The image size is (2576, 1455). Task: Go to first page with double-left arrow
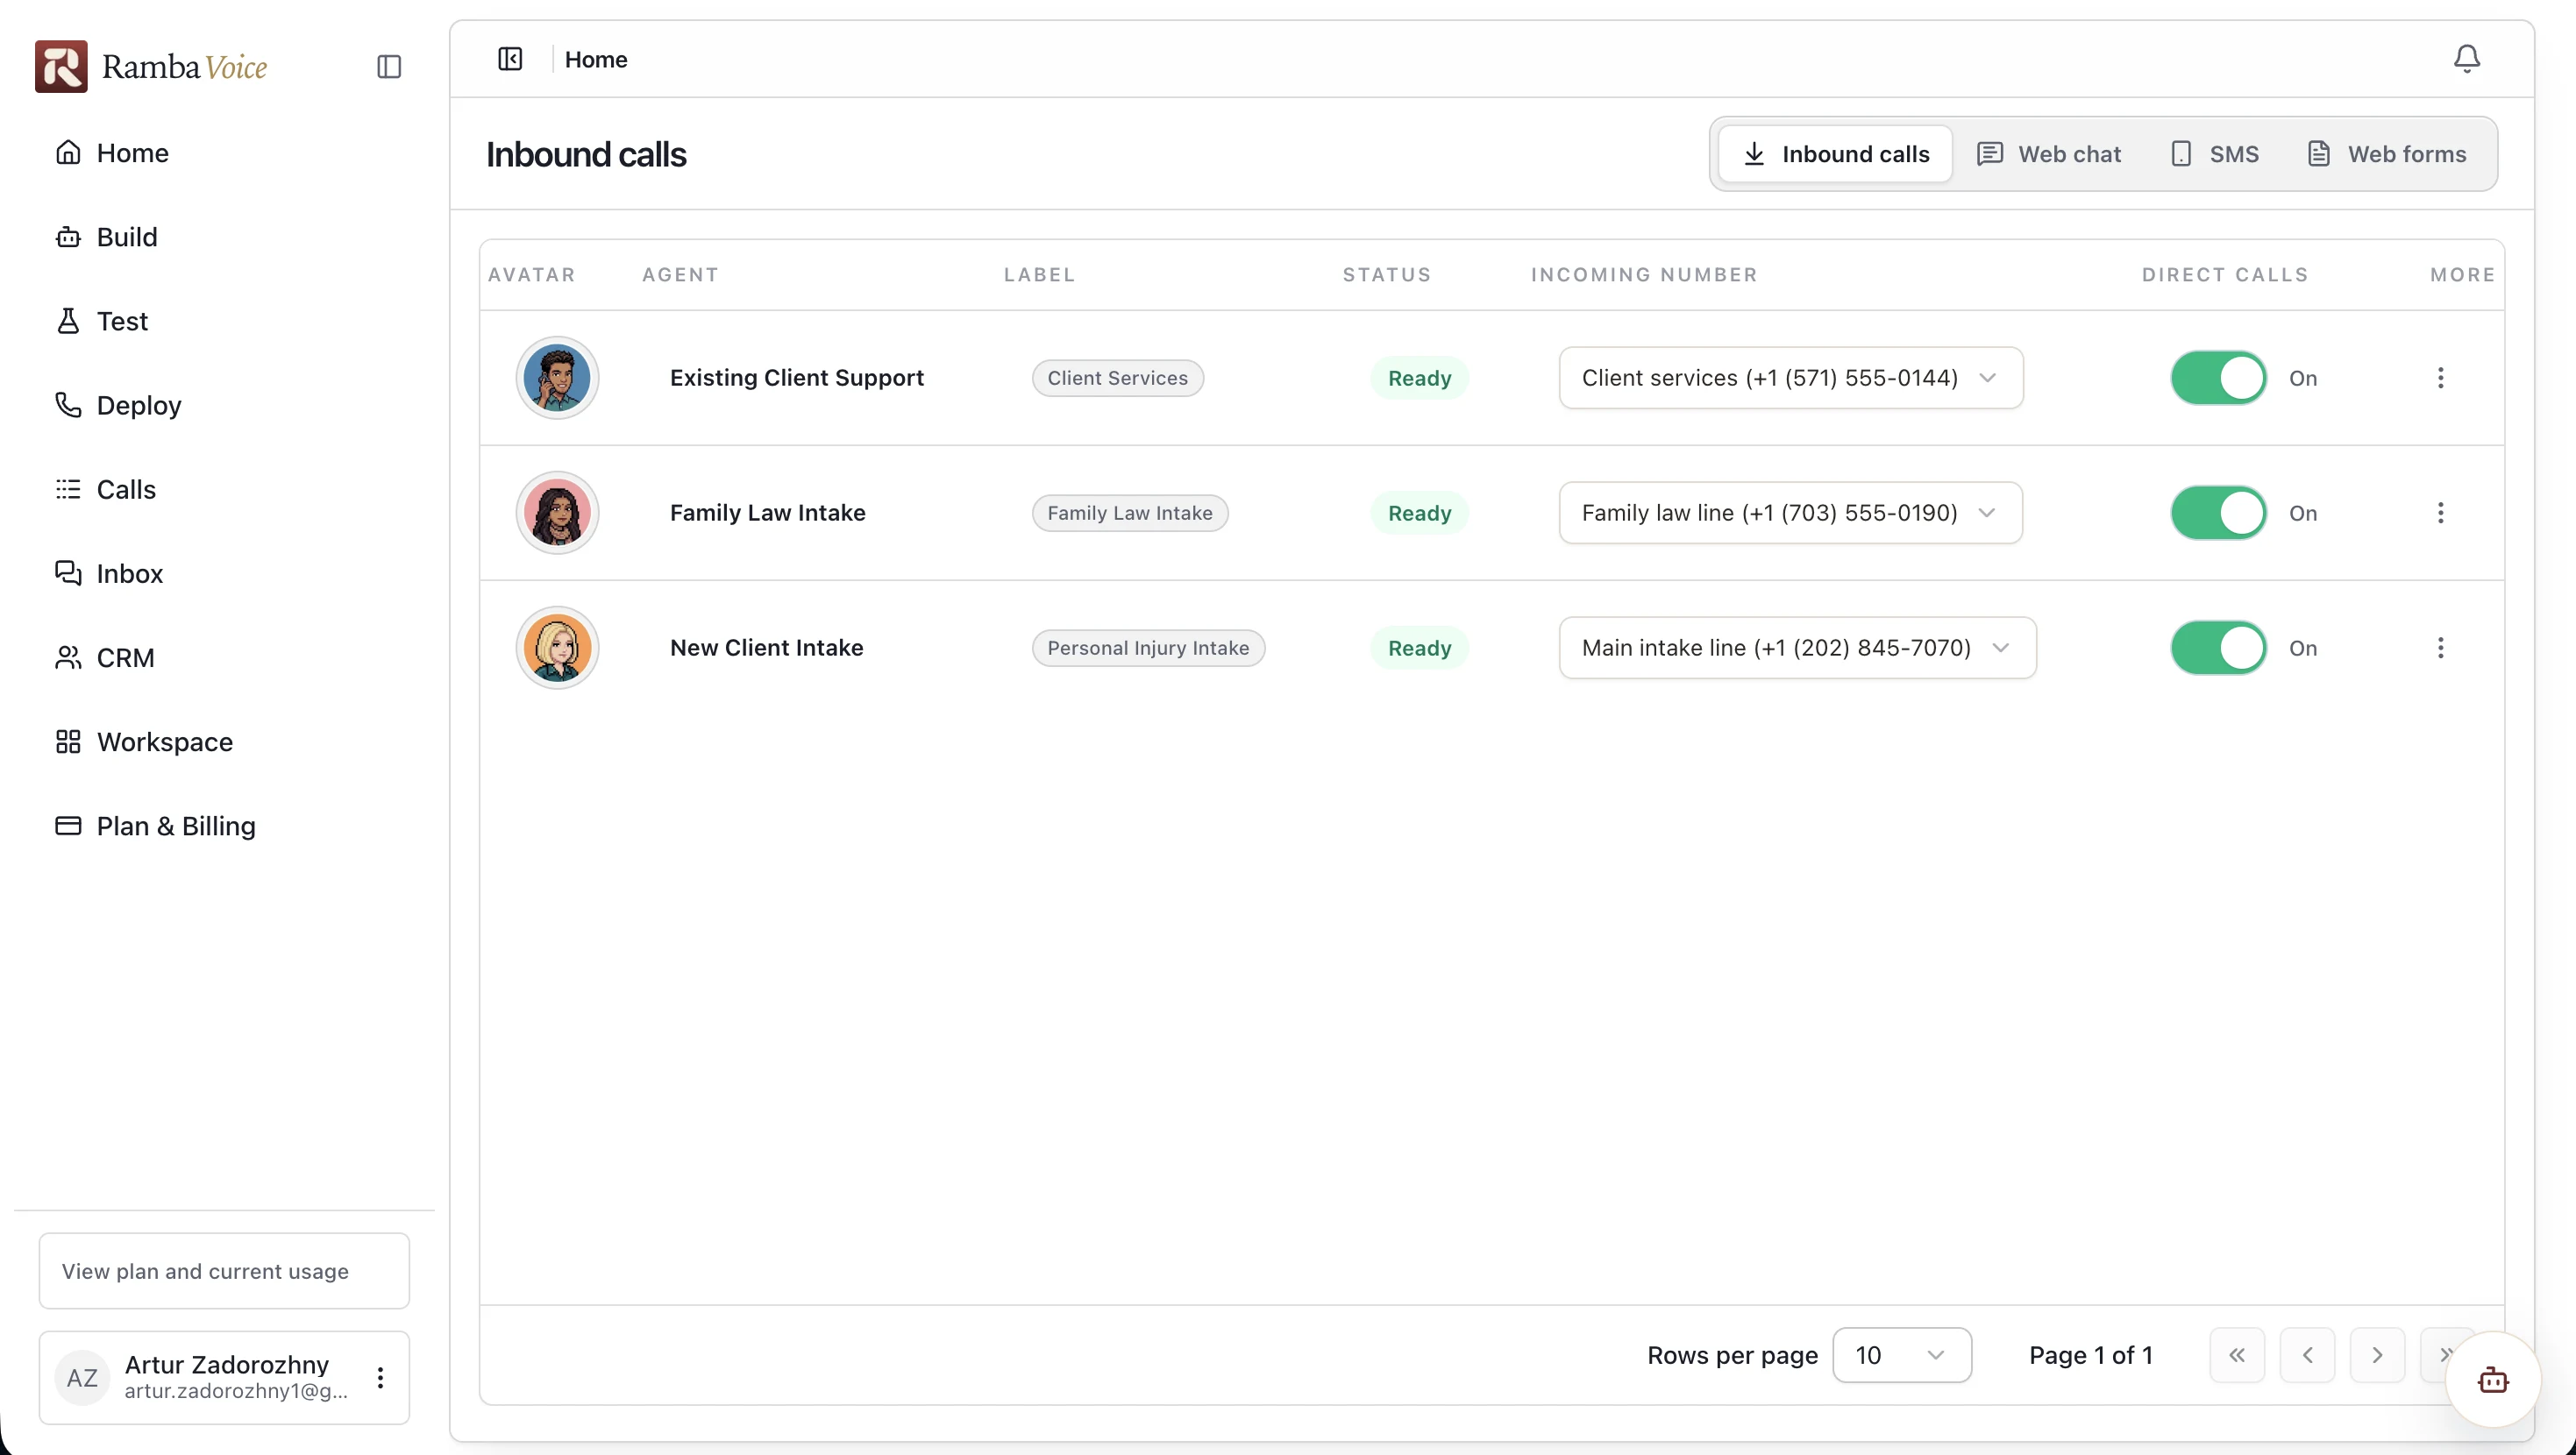[x=2237, y=1355]
